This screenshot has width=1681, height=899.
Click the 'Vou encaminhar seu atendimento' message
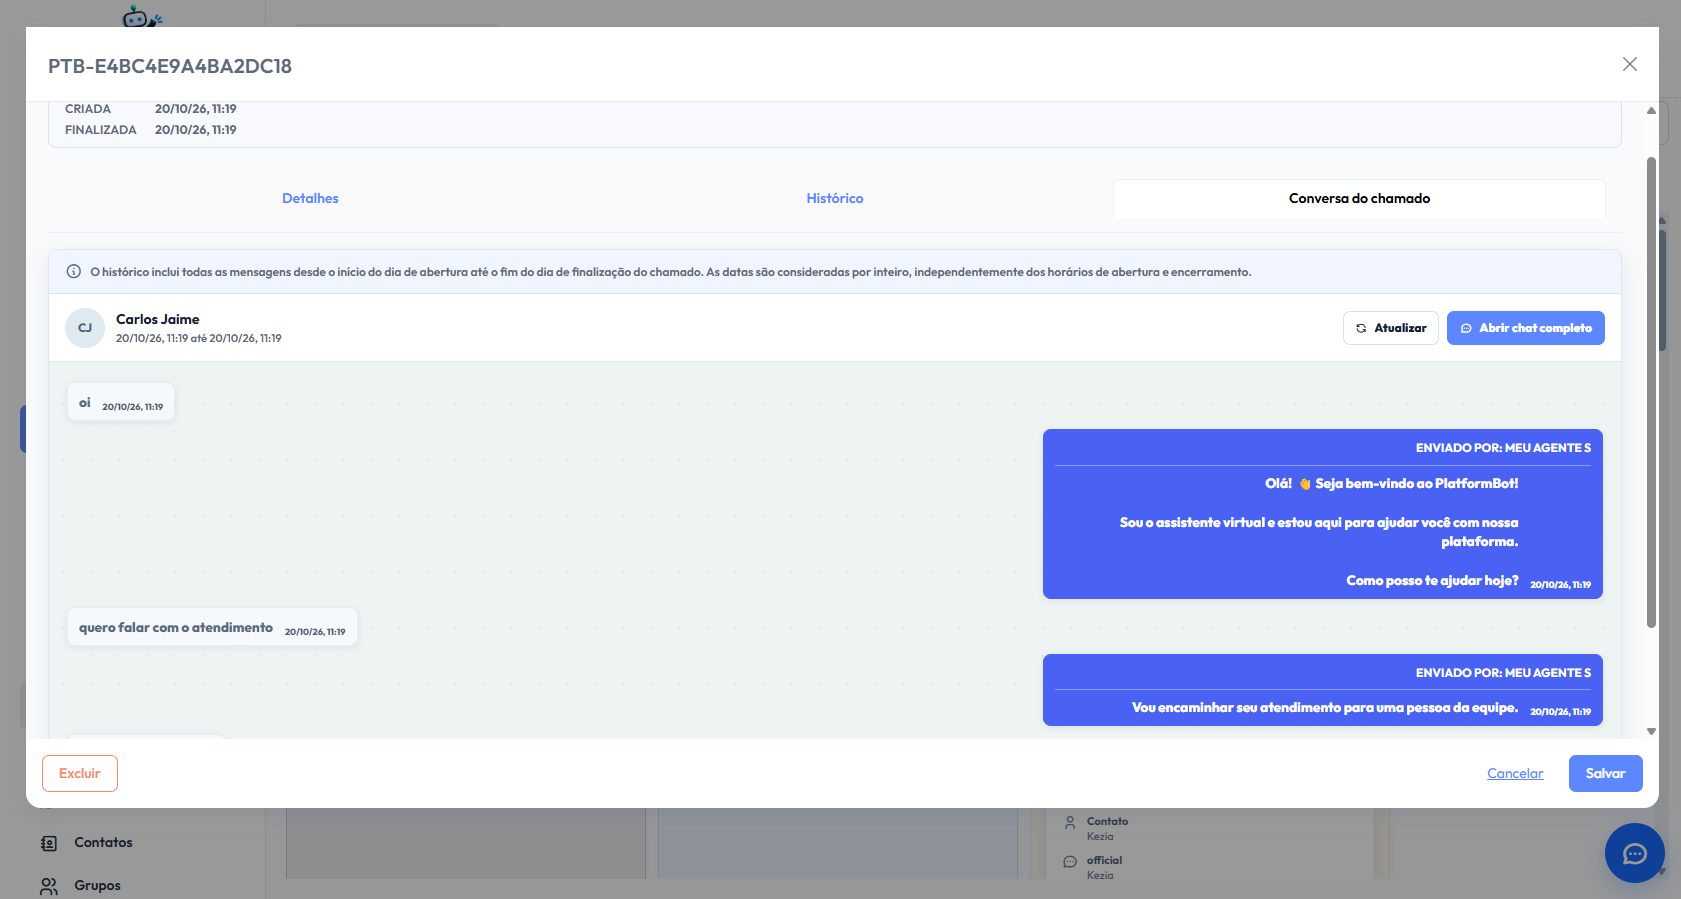(x=1323, y=690)
